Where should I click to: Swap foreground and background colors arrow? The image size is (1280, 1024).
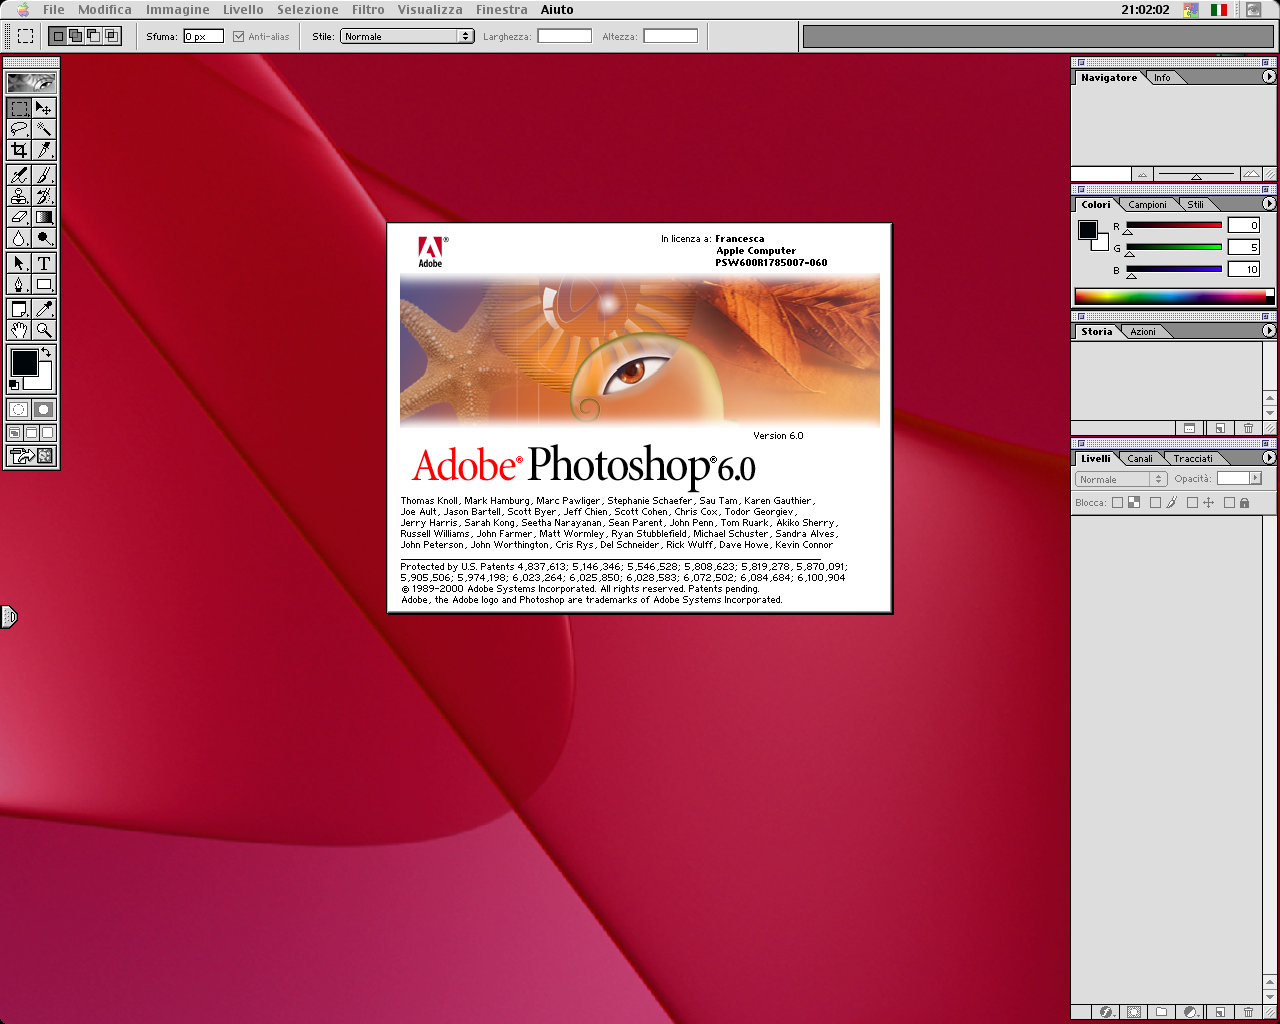[46, 352]
